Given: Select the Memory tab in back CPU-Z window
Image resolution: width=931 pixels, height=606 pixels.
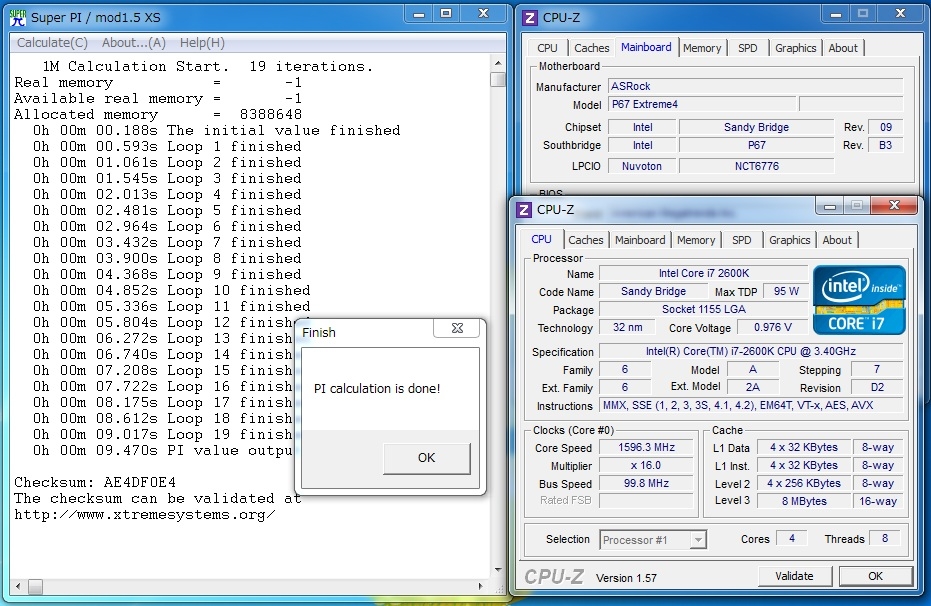Looking at the screenshot, I should tap(702, 48).
